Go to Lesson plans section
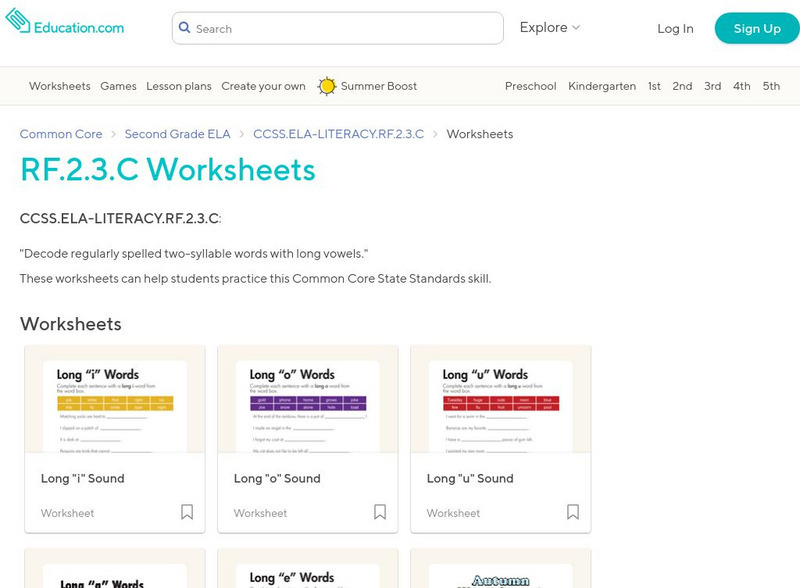Viewport: 800px width, 588px height. pos(179,87)
